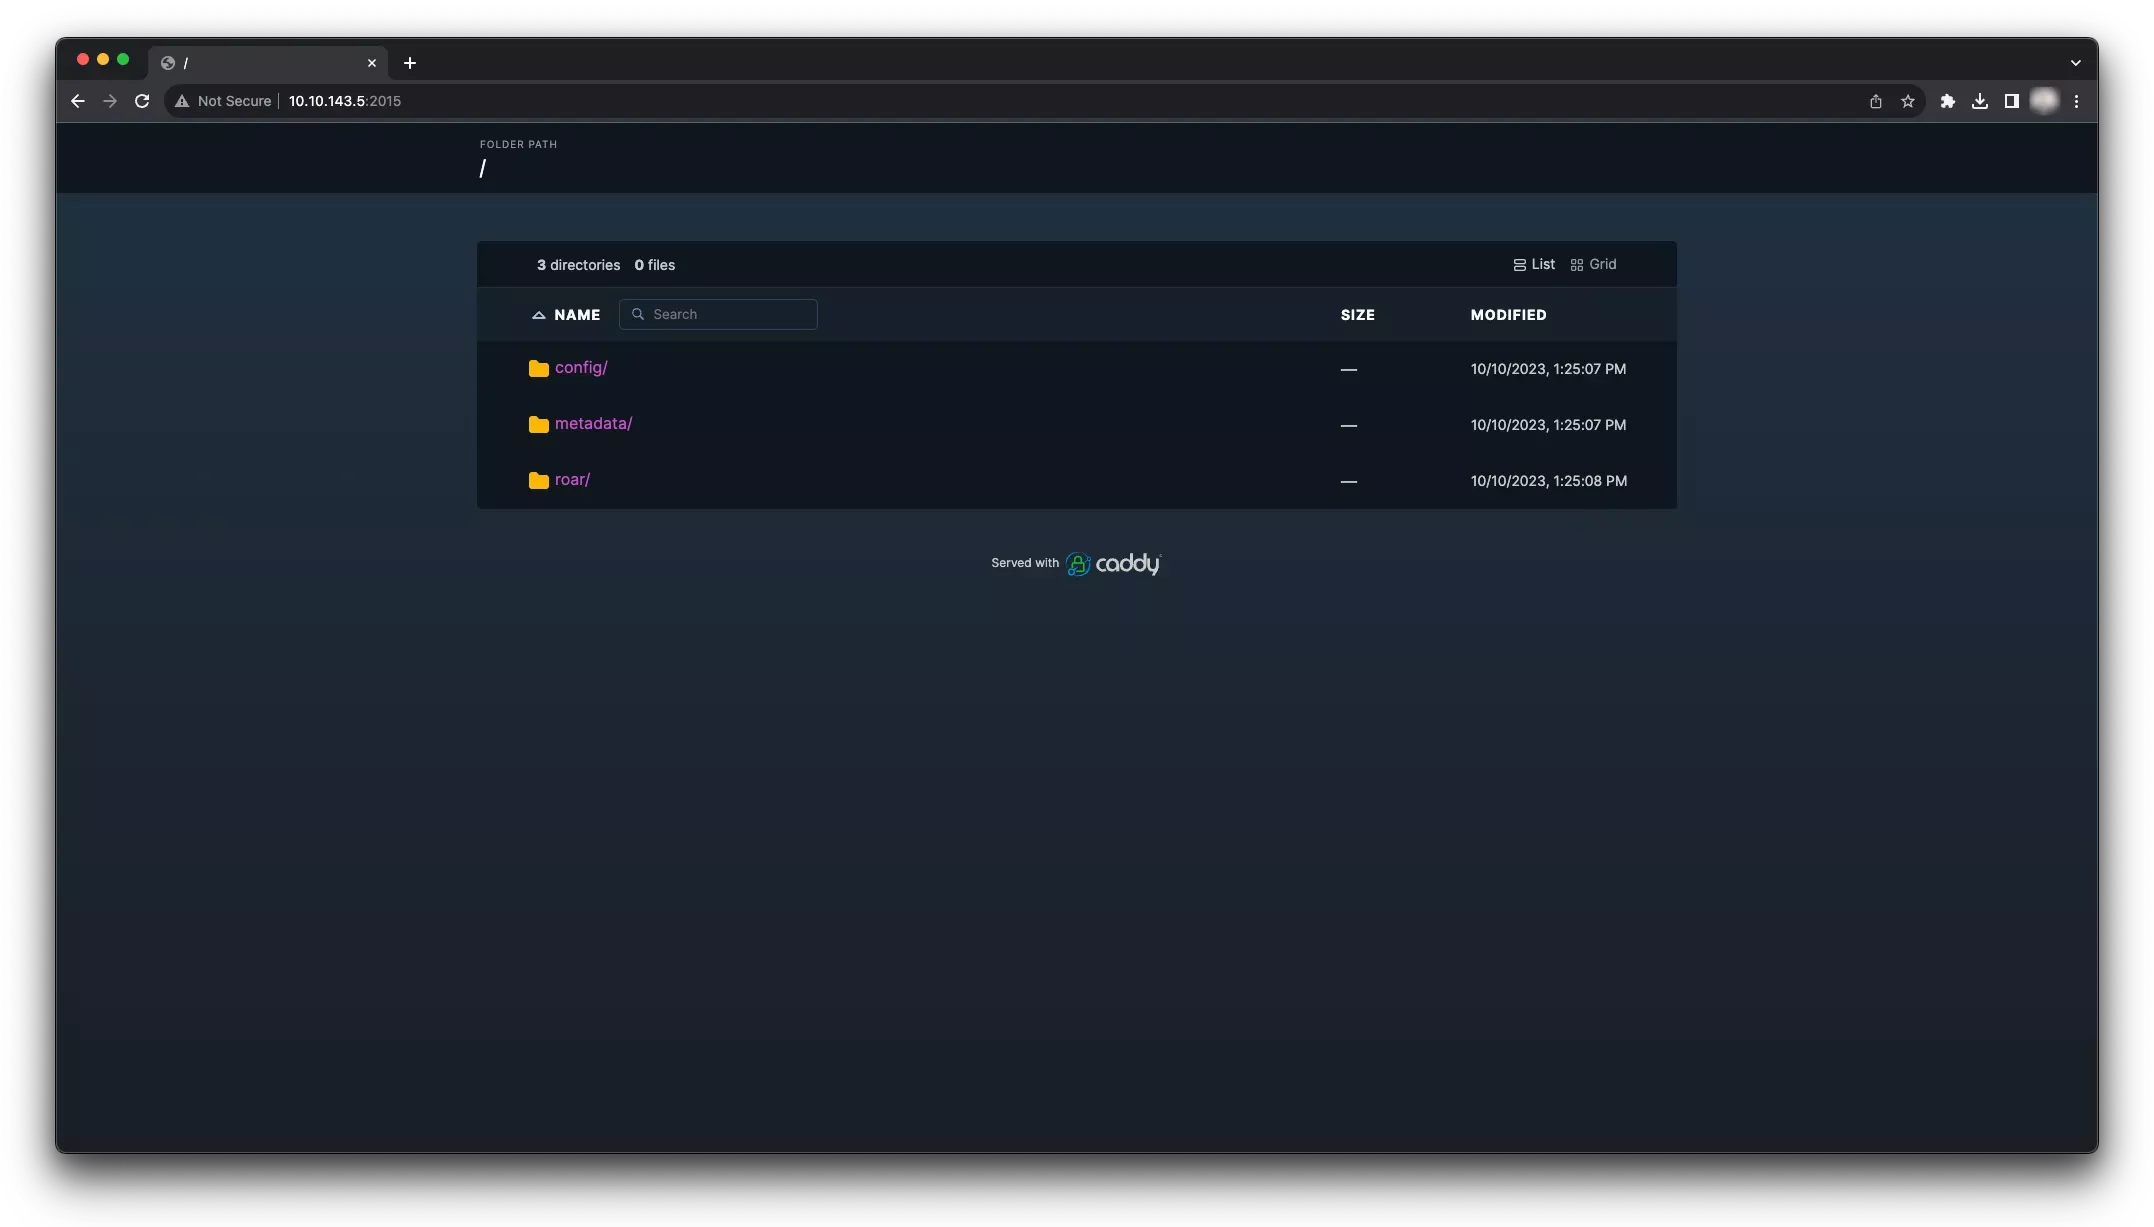2154x1227 pixels.
Task: Open the blurred profile avatar
Action: (2045, 101)
